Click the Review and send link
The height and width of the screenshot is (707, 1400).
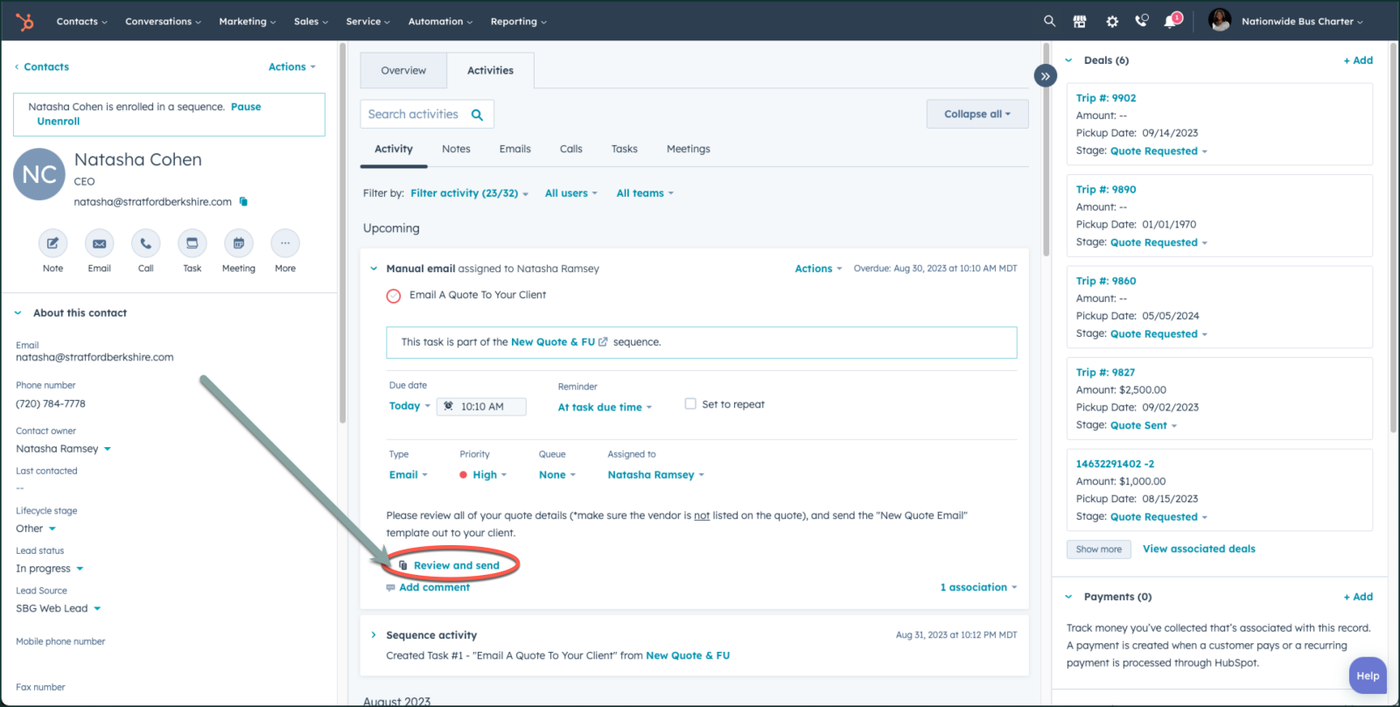coord(456,565)
